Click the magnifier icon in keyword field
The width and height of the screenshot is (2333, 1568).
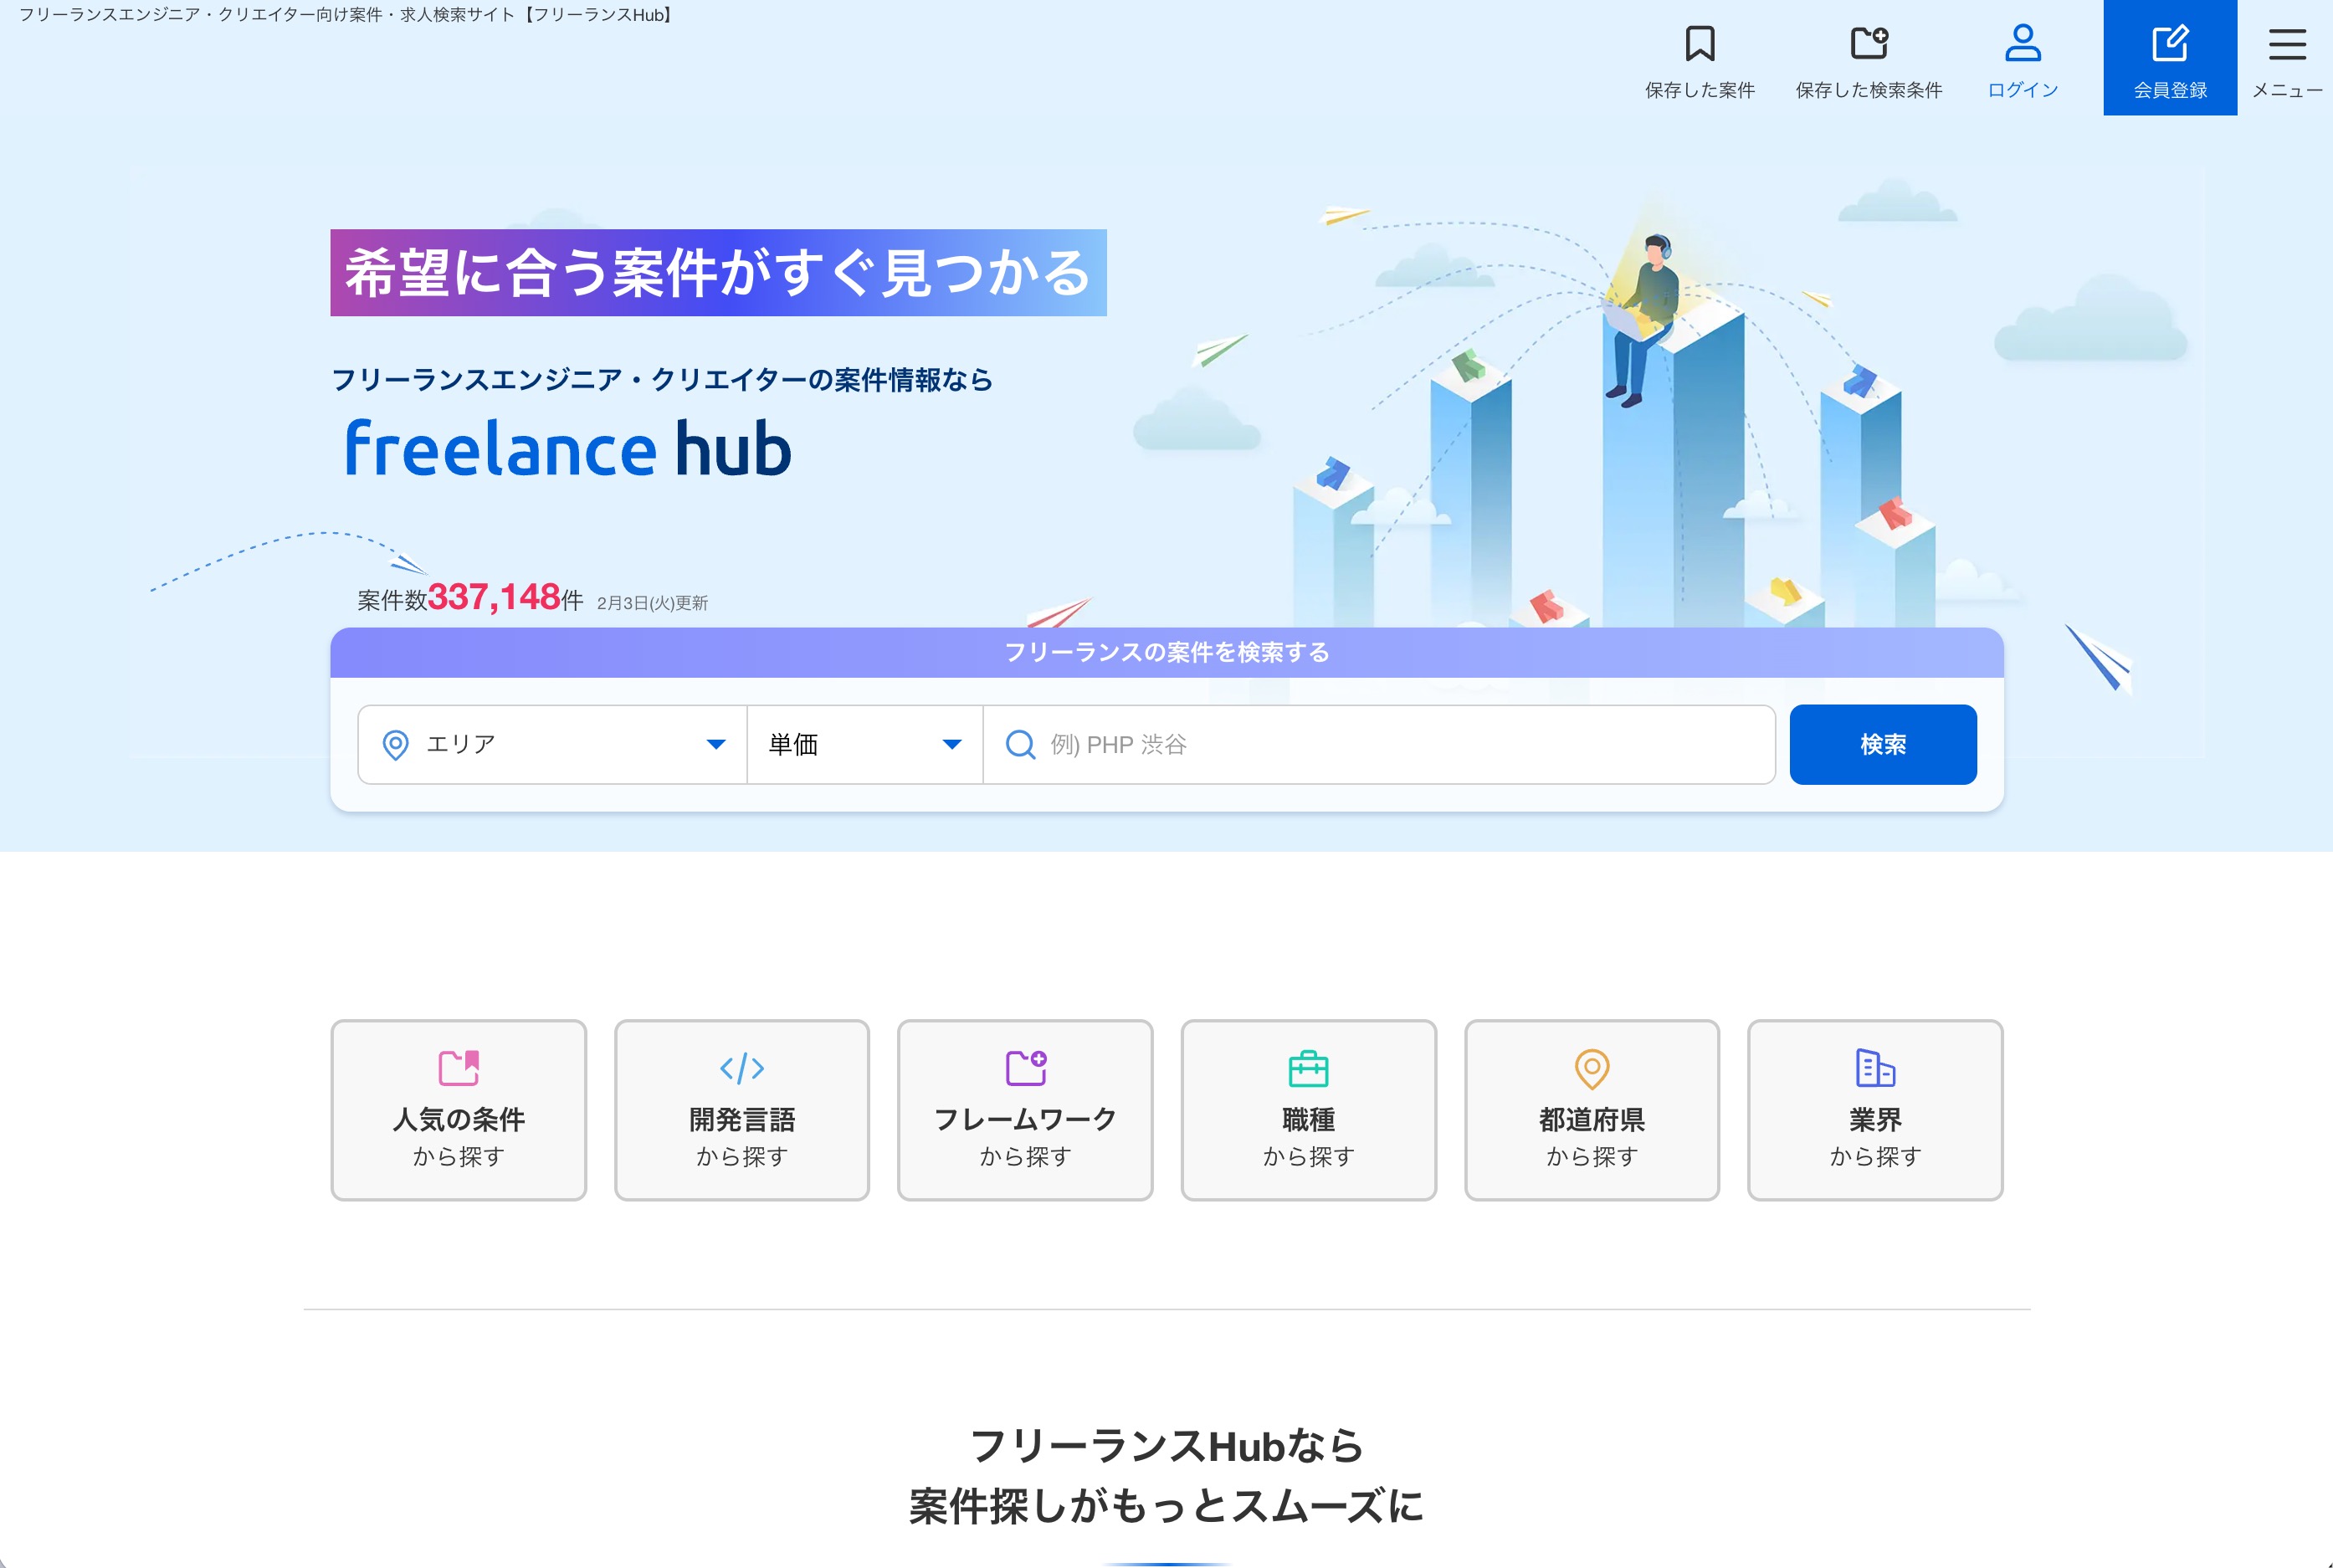point(1020,745)
